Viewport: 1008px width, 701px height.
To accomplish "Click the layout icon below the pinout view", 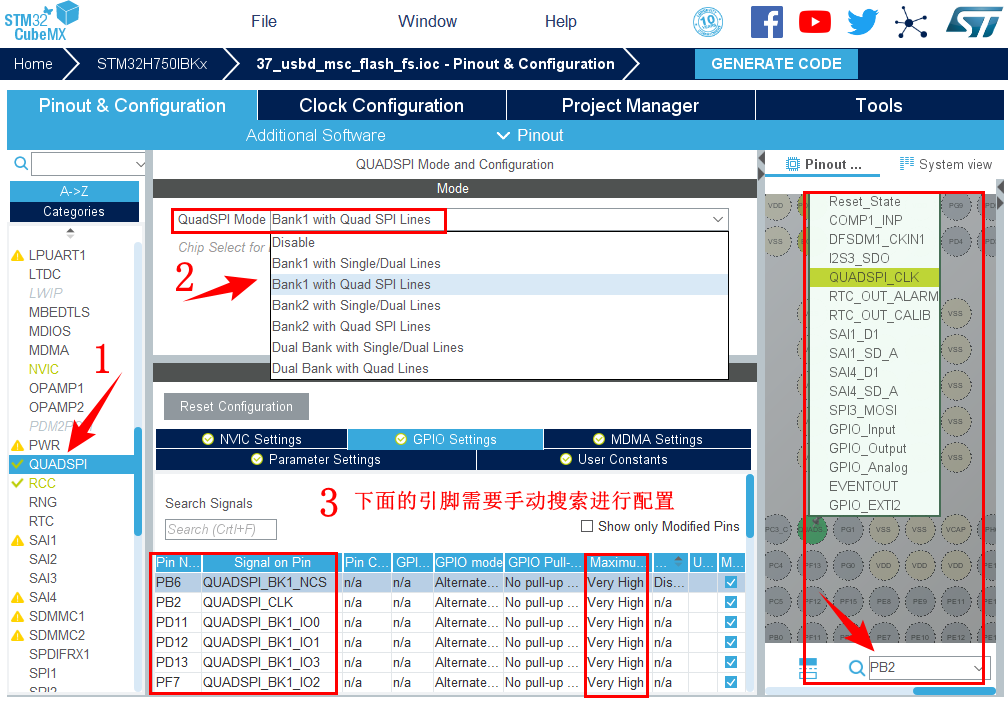I will point(808,669).
